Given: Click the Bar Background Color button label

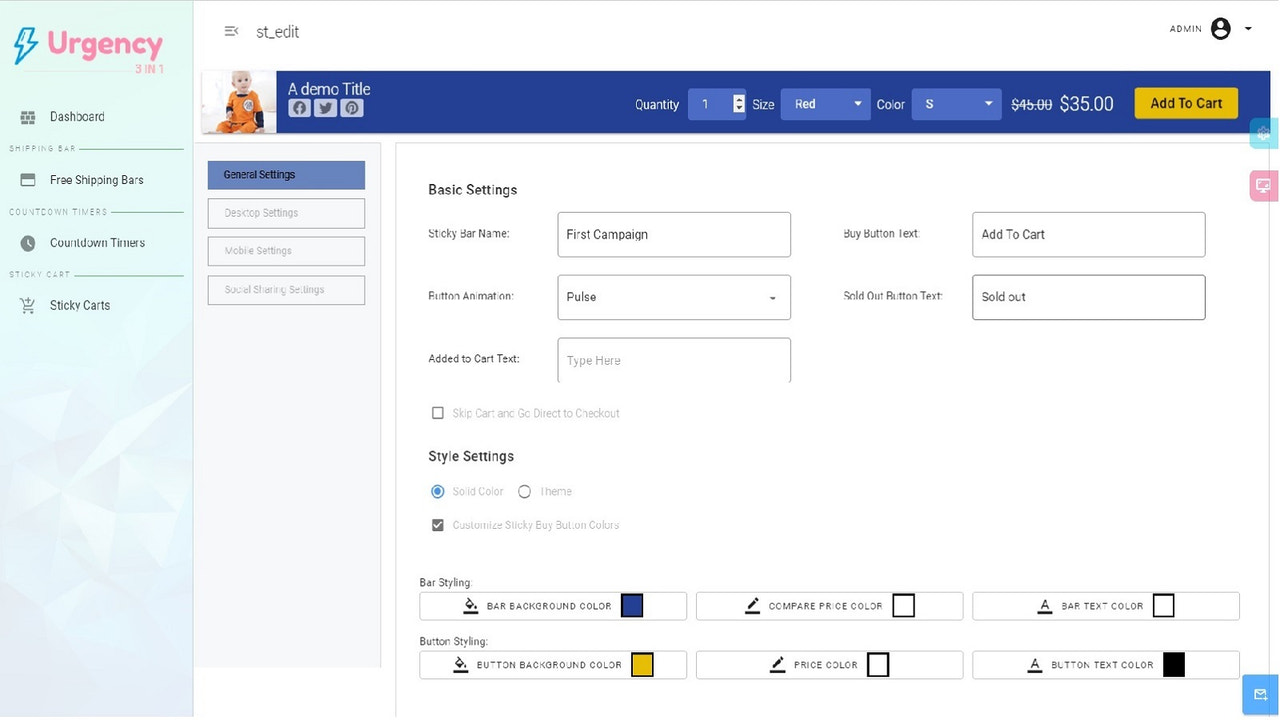Looking at the screenshot, I should [549, 606].
